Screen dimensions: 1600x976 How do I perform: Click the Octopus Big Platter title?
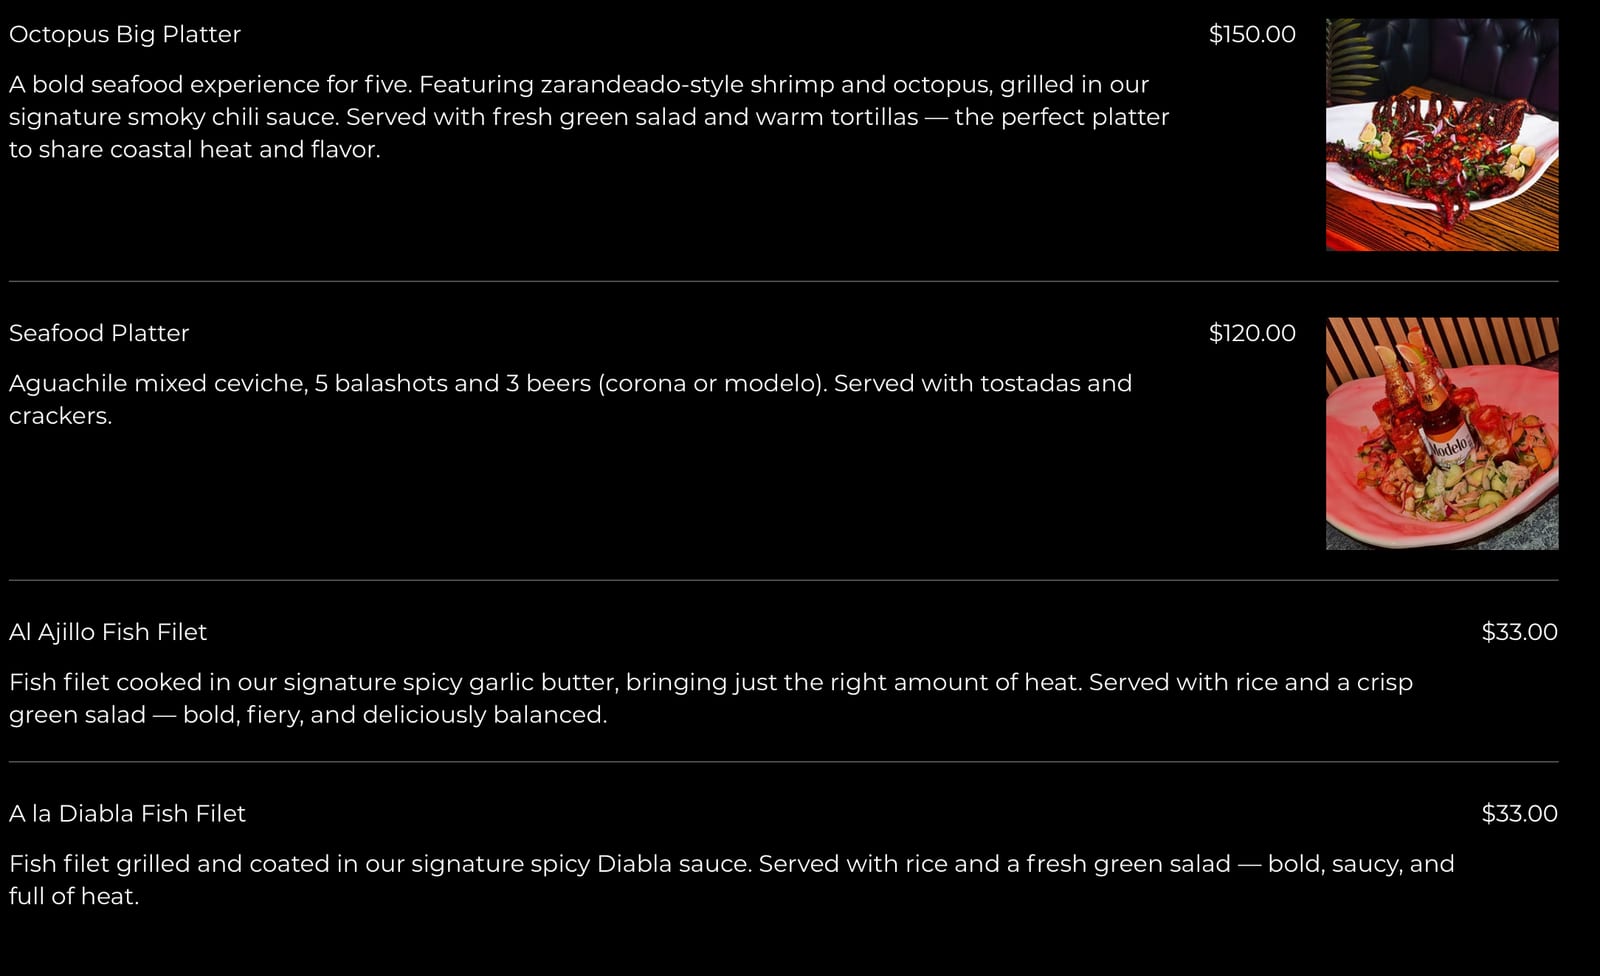125,34
